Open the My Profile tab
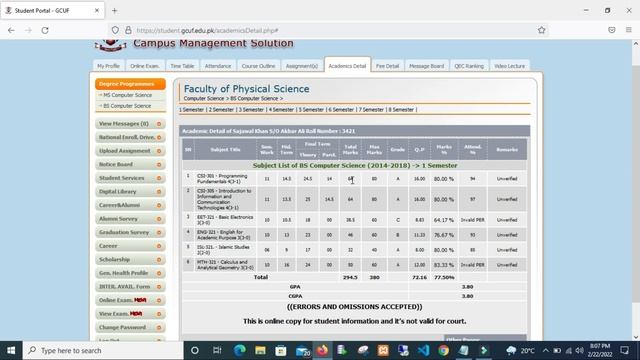Viewport: 640px width, 360px height. click(108, 66)
